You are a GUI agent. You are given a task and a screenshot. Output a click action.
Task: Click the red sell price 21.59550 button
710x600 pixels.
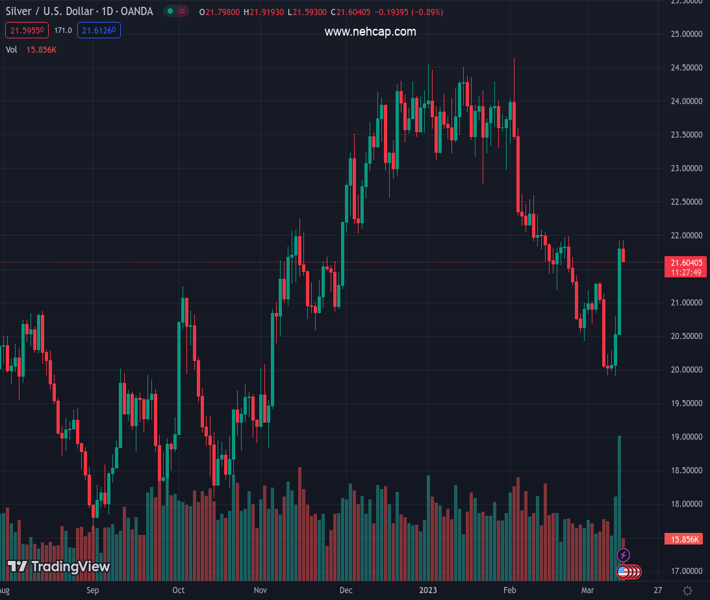click(25, 31)
